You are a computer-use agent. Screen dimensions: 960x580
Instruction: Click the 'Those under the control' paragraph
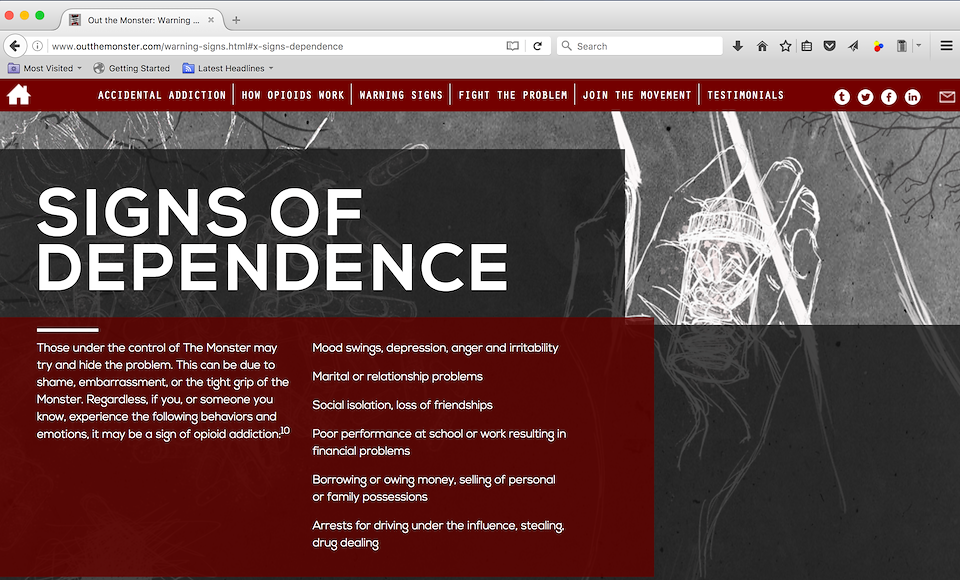[x=163, y=391]
